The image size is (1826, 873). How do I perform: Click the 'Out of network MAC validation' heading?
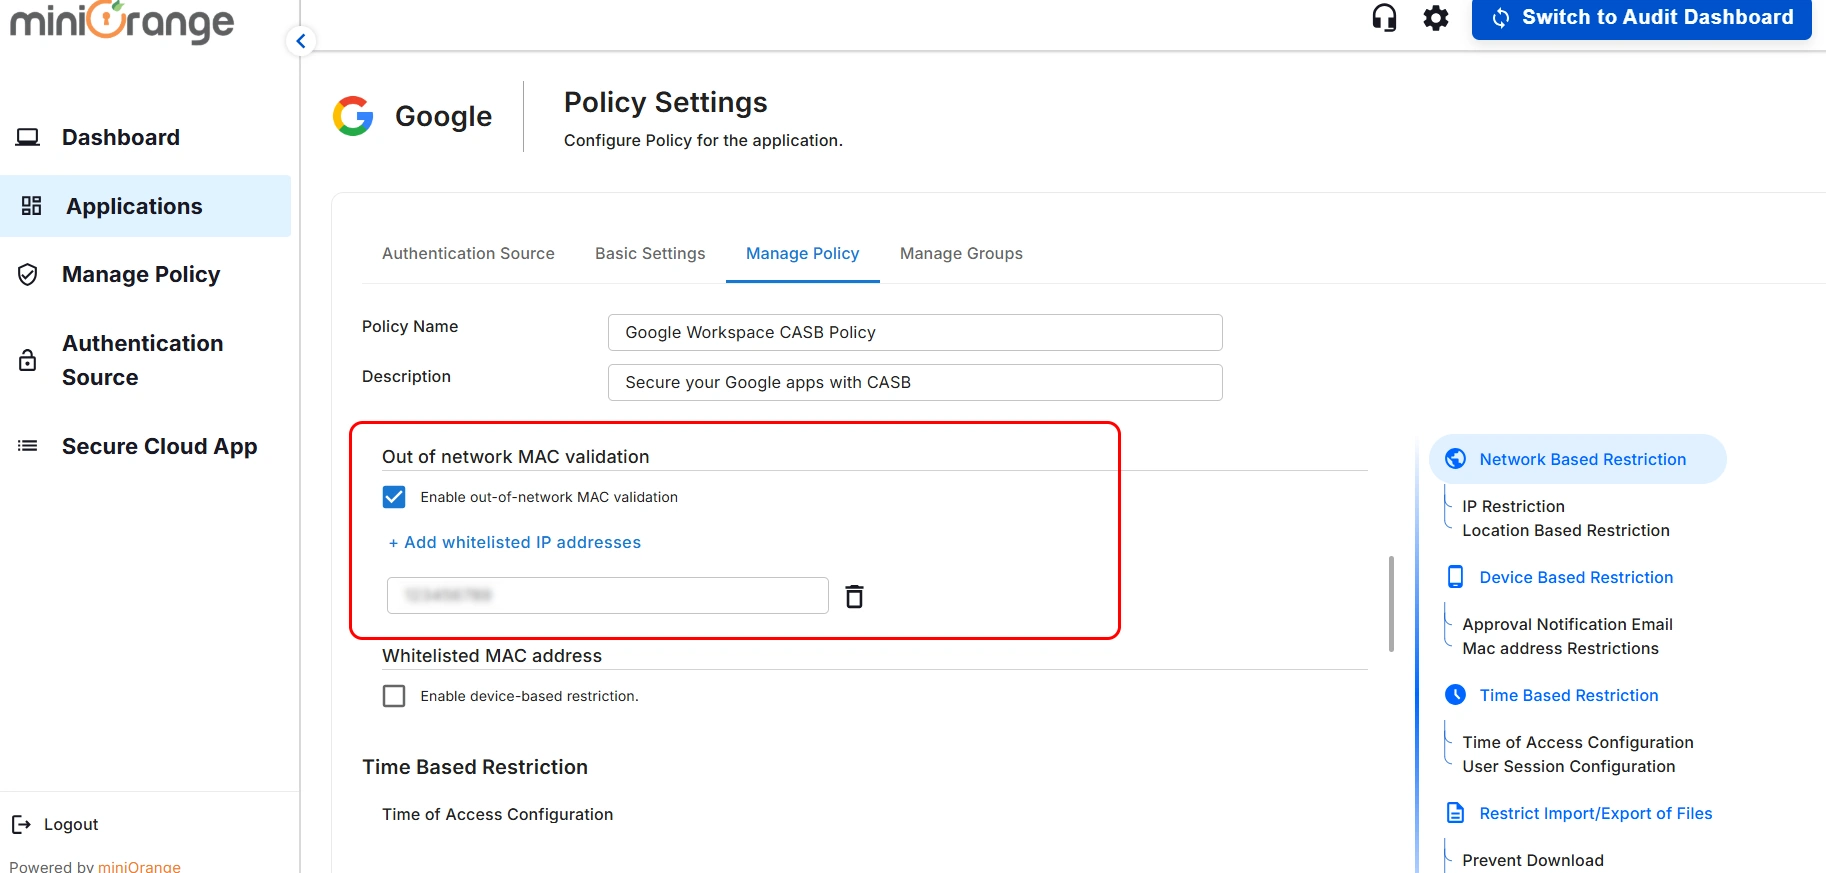(x=516, y=457)
